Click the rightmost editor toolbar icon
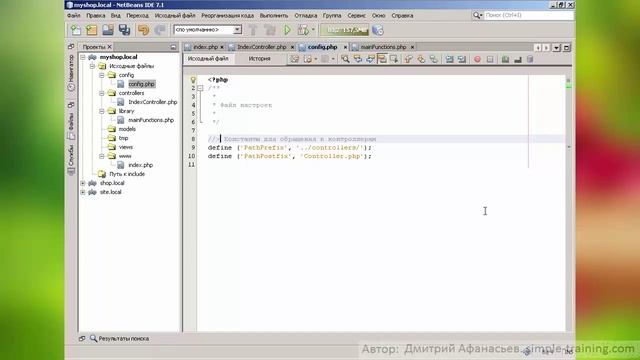The width and height of the screenshot is (640, 360). point(530,59)
